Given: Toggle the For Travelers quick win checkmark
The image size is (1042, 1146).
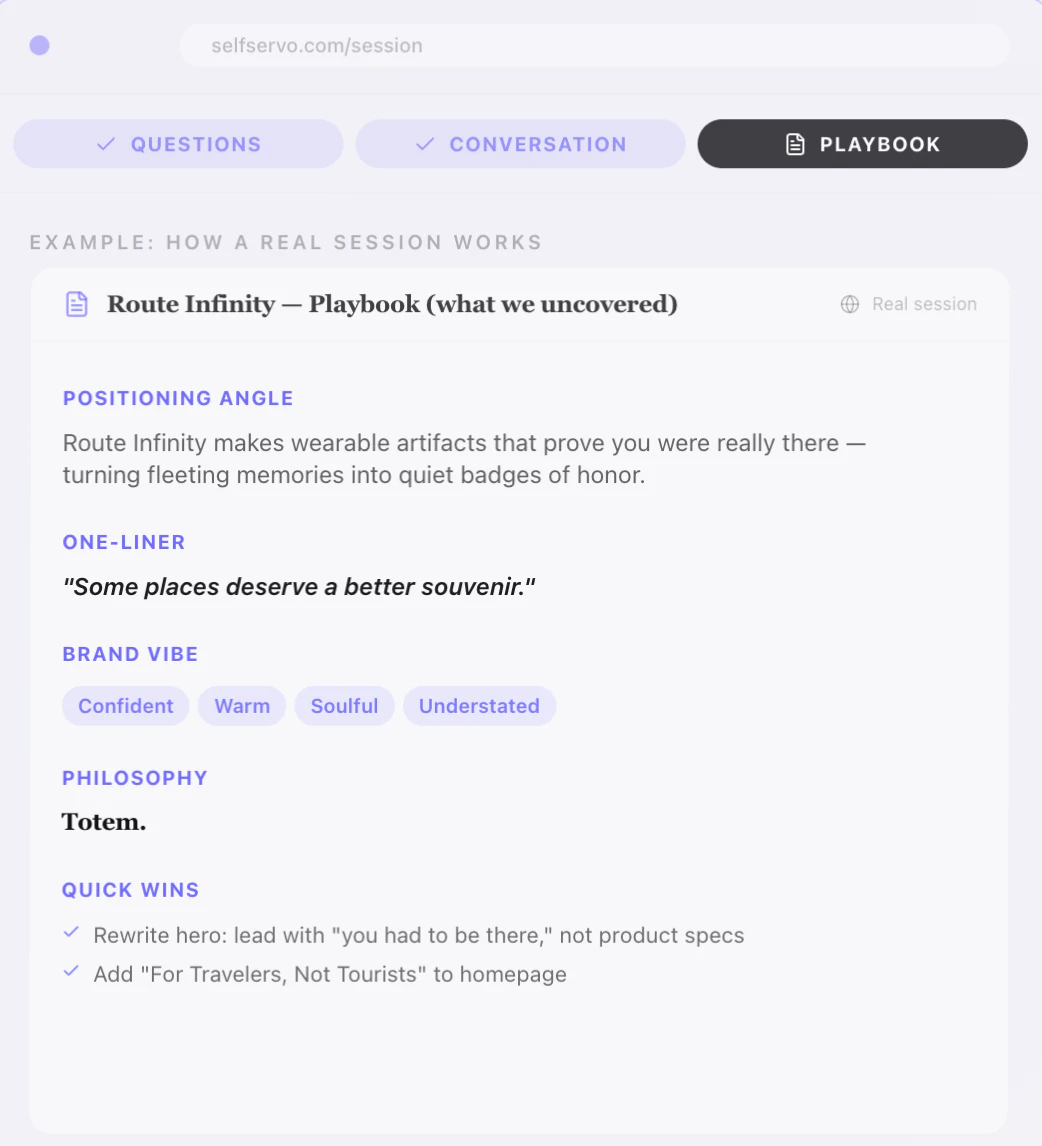Looking at the screenshot, I should pyautogui.click(x=71, y=971).
